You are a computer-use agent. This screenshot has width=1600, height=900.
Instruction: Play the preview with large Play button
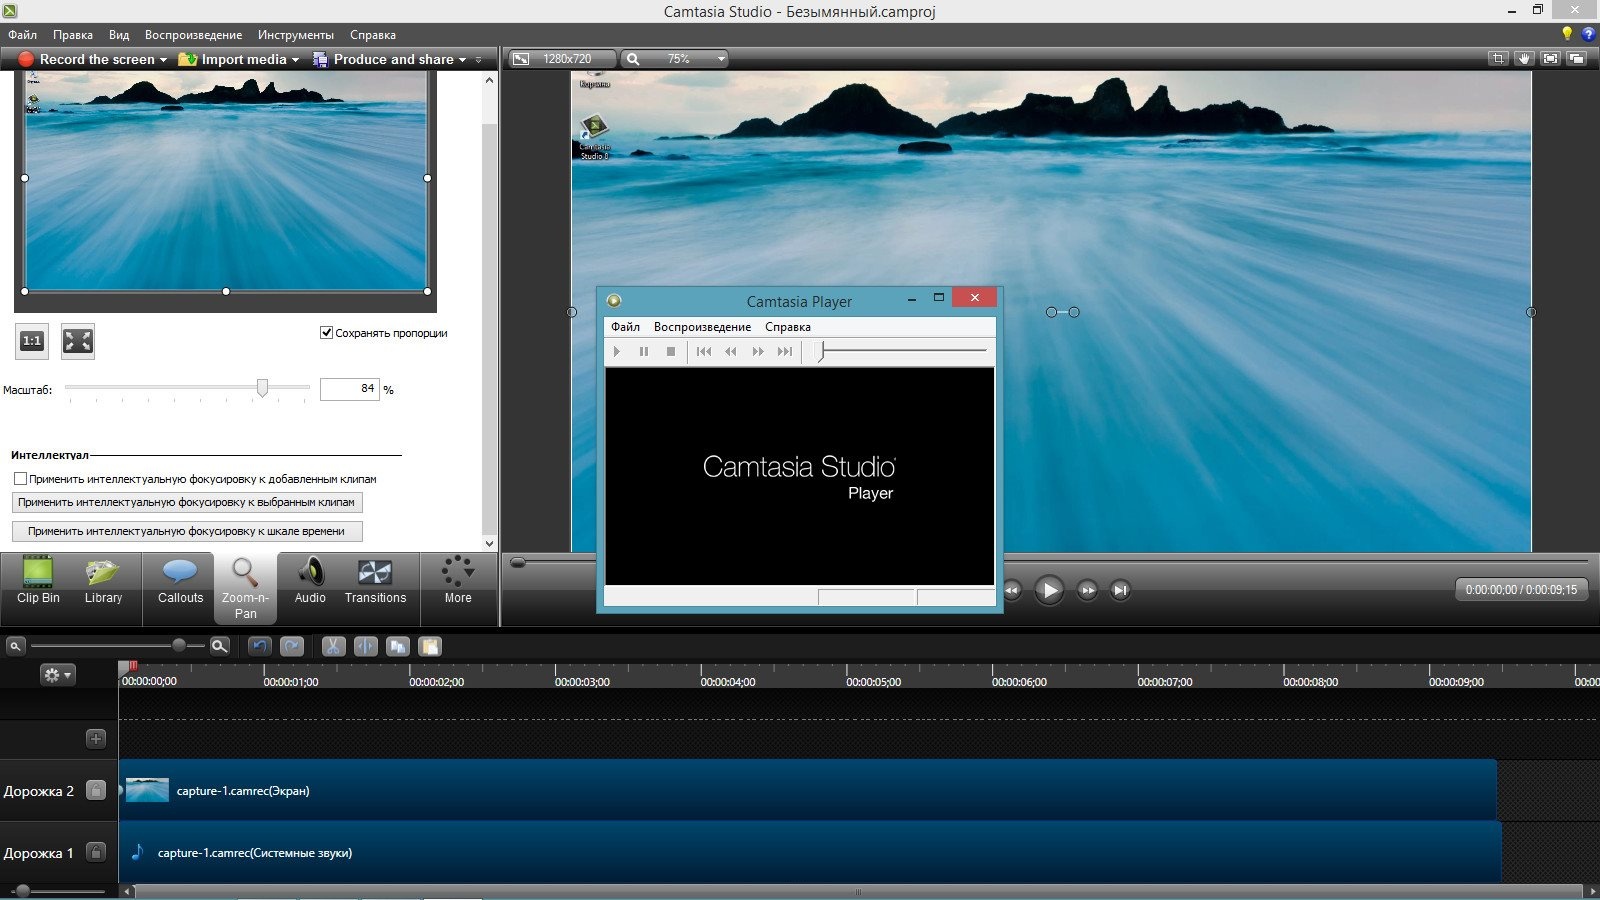[1049, 590]
